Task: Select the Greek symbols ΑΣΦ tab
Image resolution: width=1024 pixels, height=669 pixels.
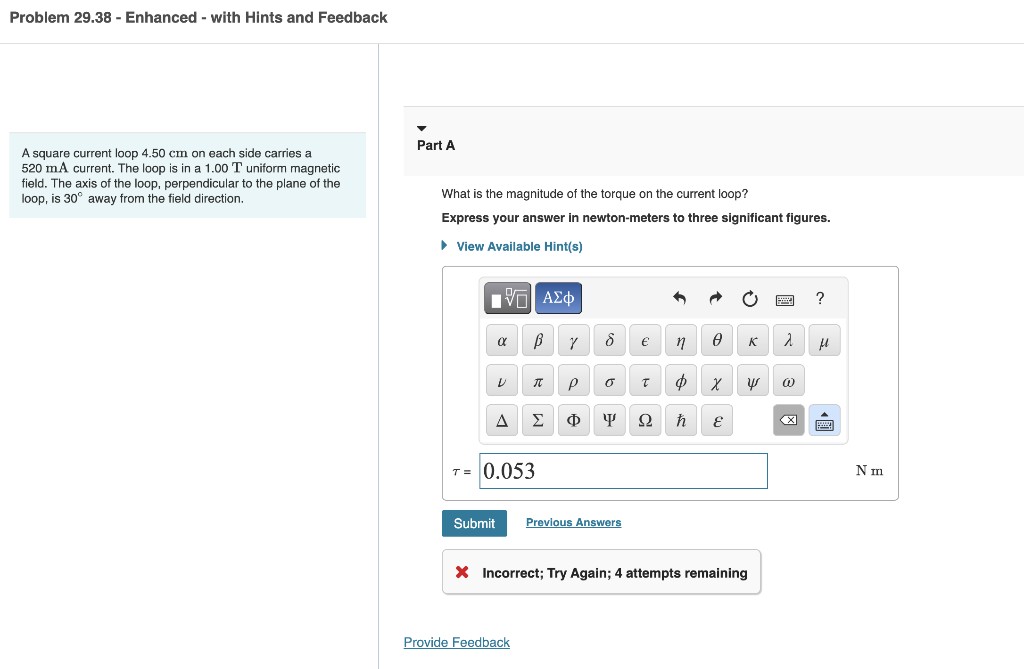Action: tap(558, 298)
